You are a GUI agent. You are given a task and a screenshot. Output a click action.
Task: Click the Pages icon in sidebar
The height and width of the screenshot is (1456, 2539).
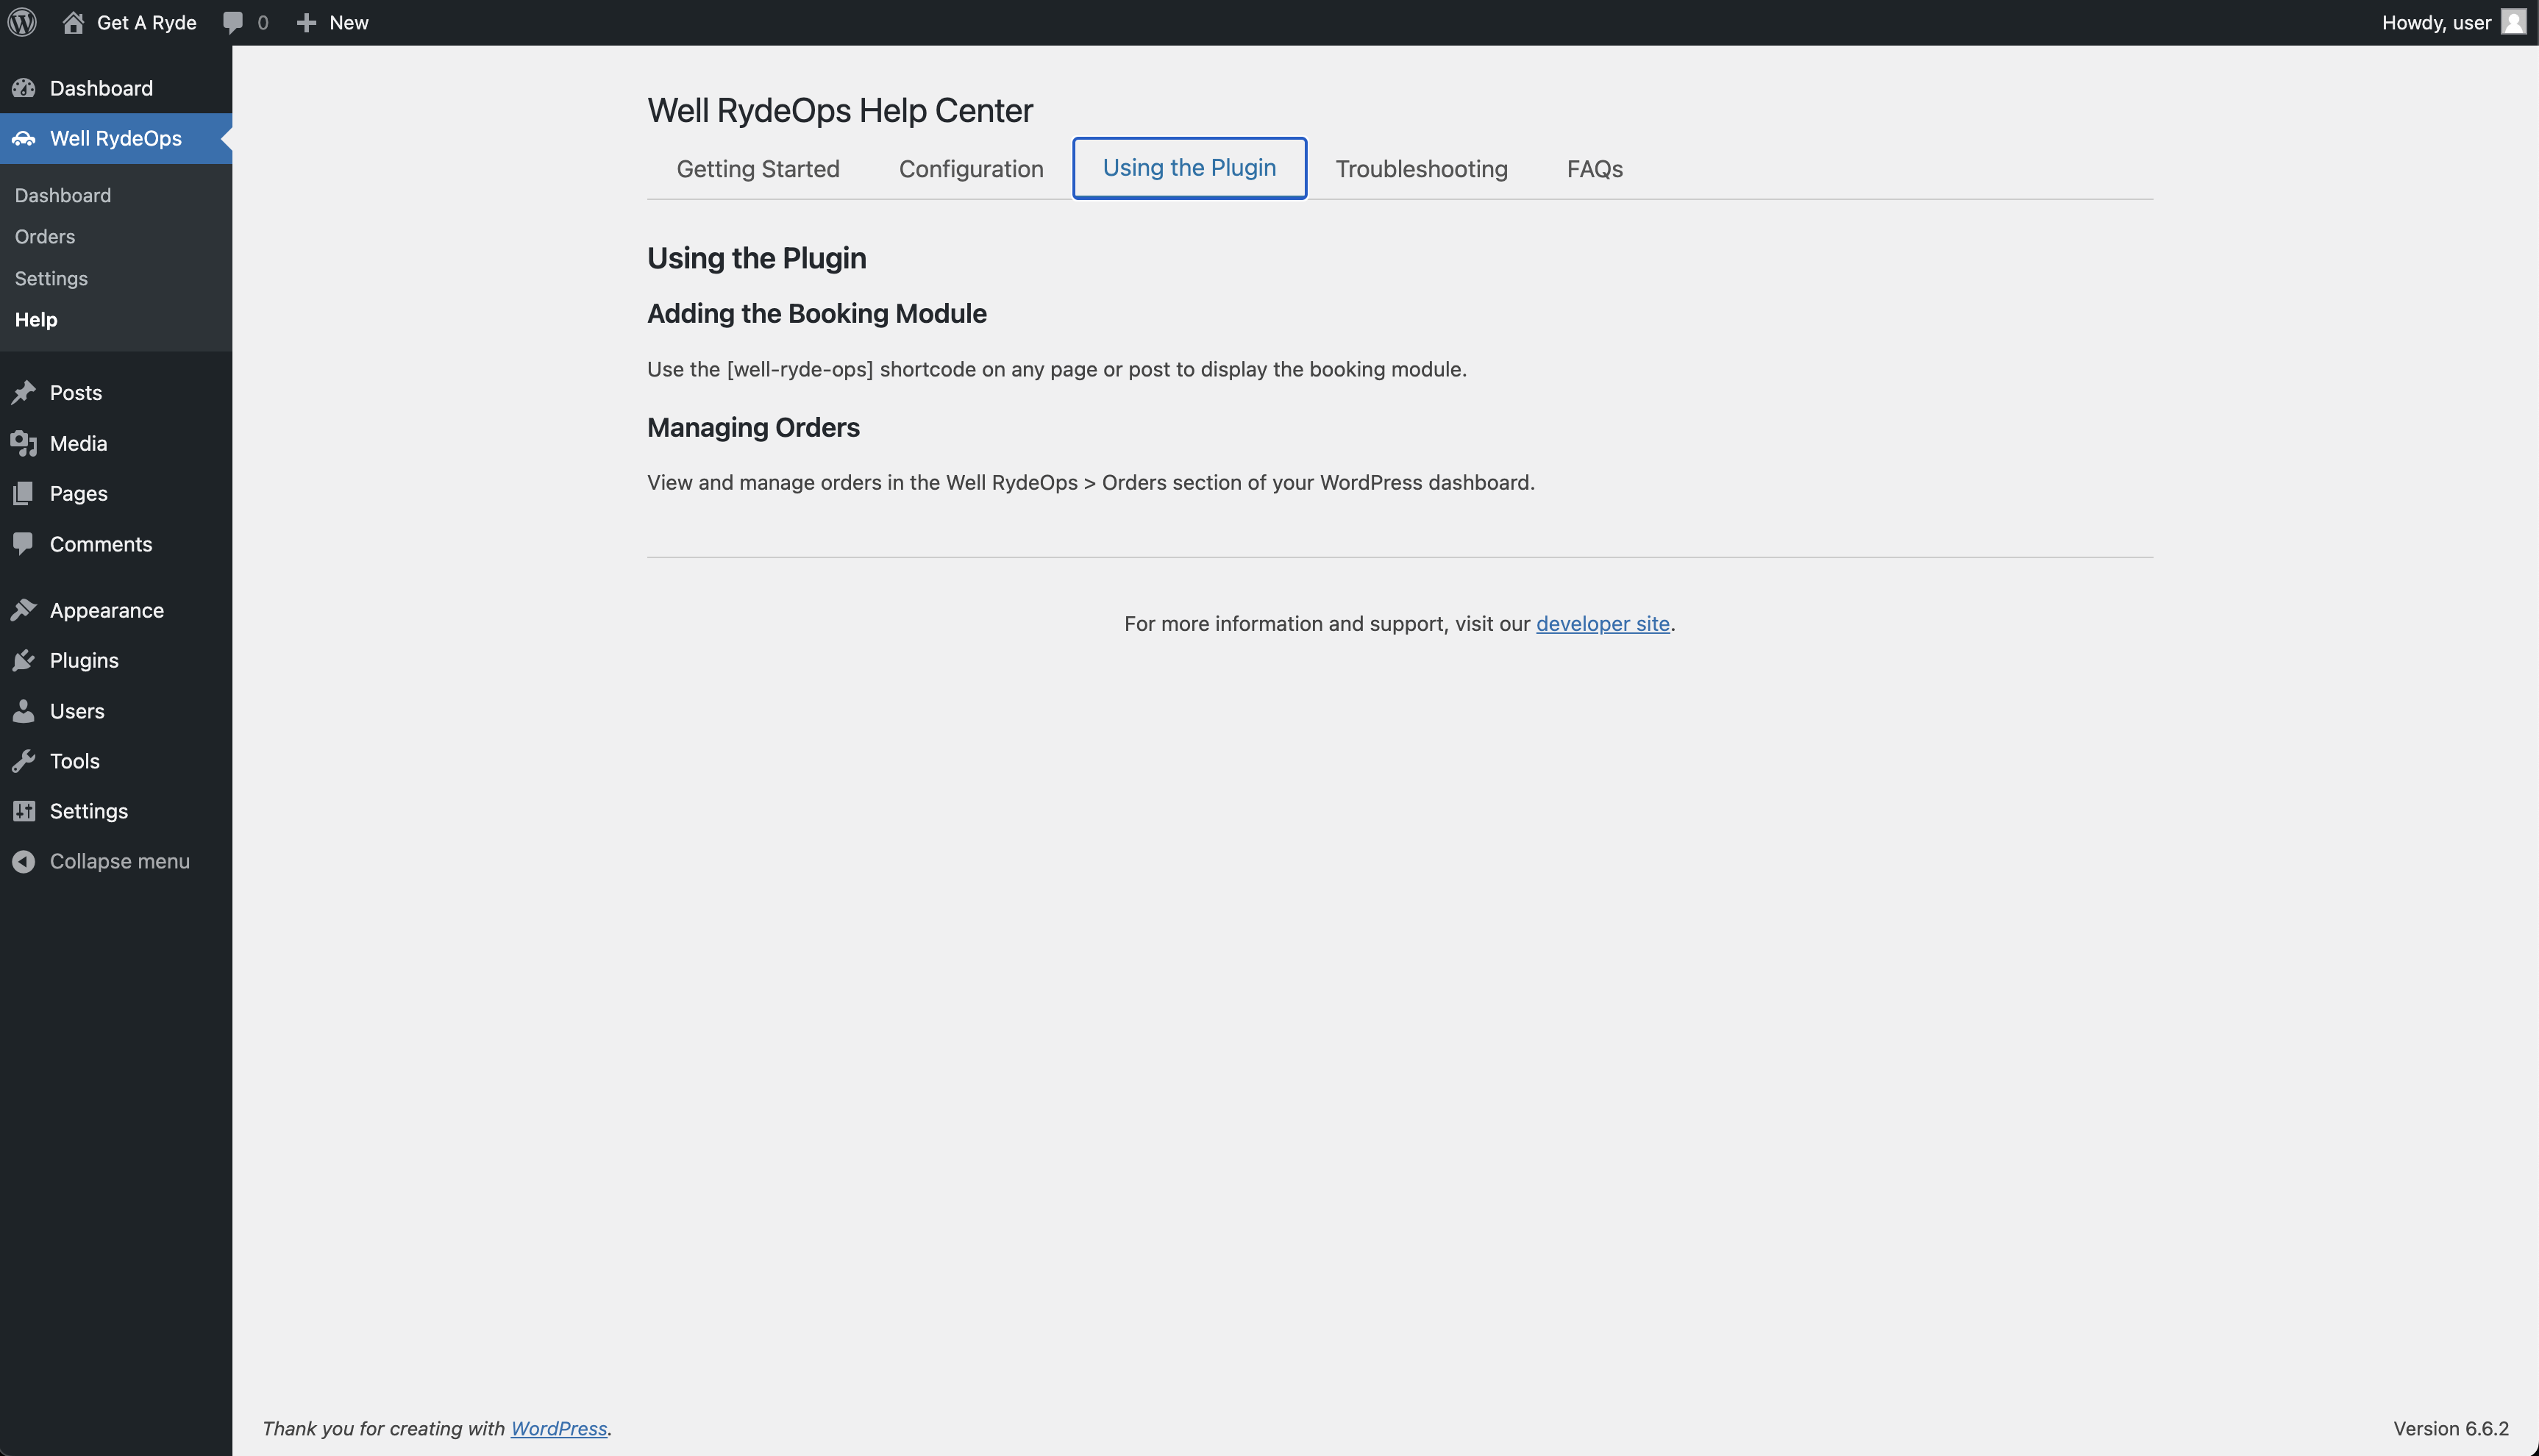click(24, 493)
